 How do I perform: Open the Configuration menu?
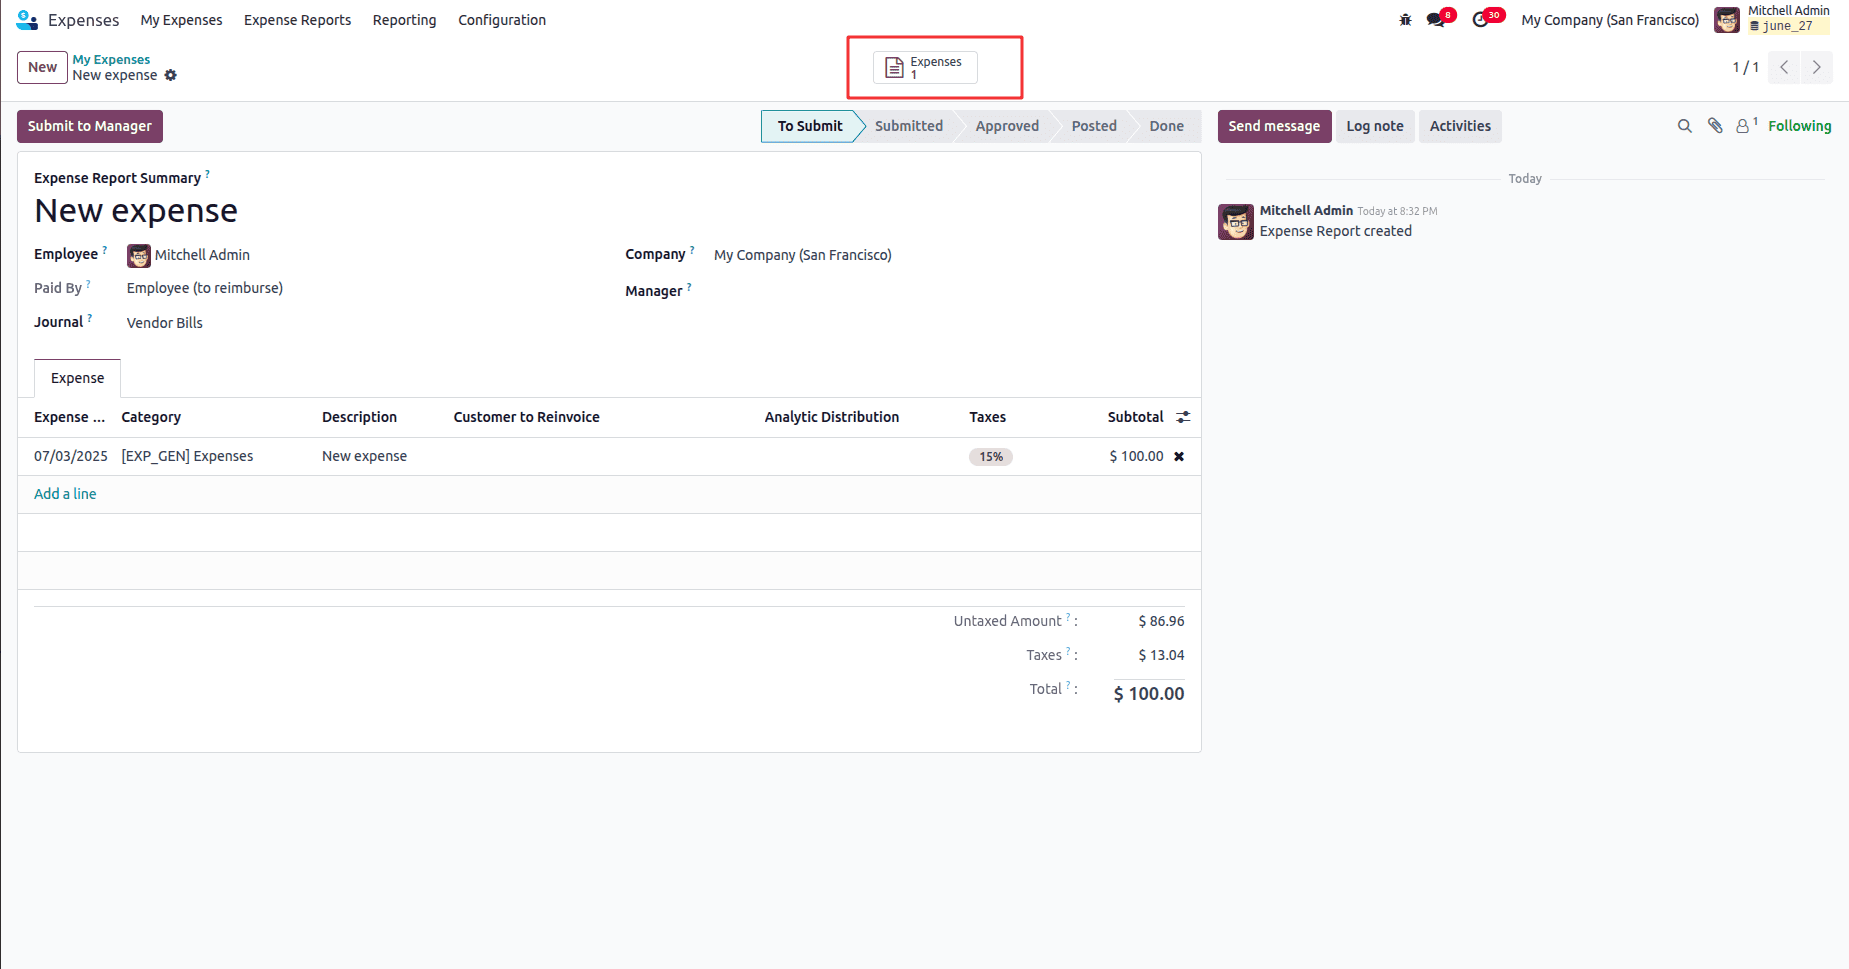pos(502,20)
